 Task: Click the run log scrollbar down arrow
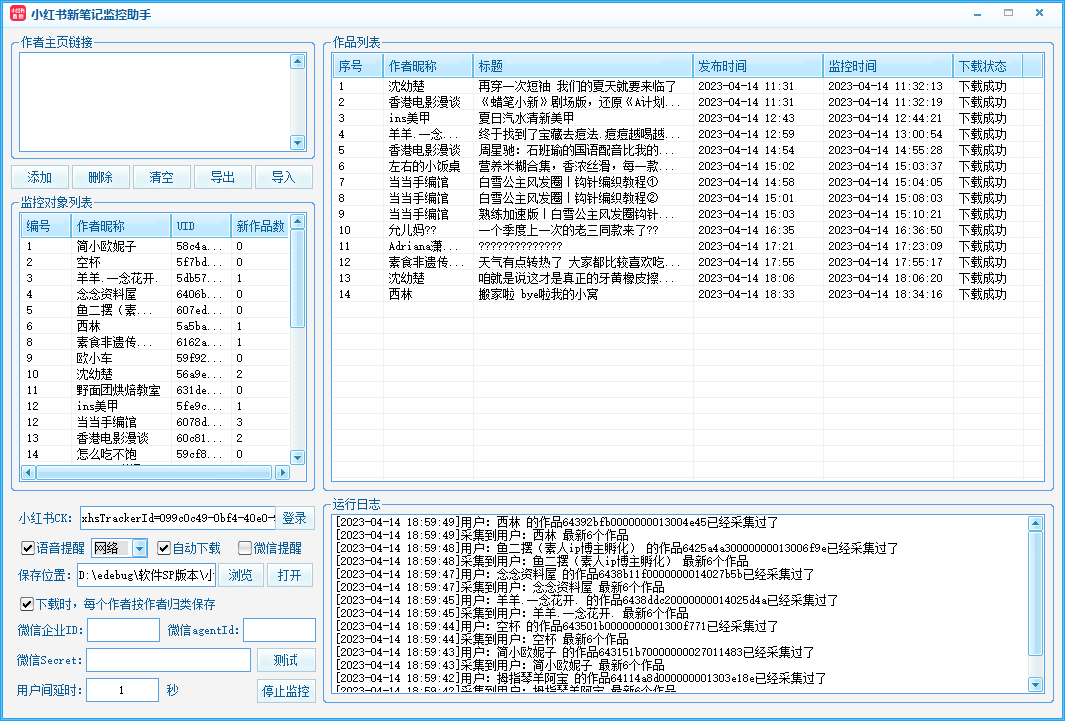(1035, 685)
